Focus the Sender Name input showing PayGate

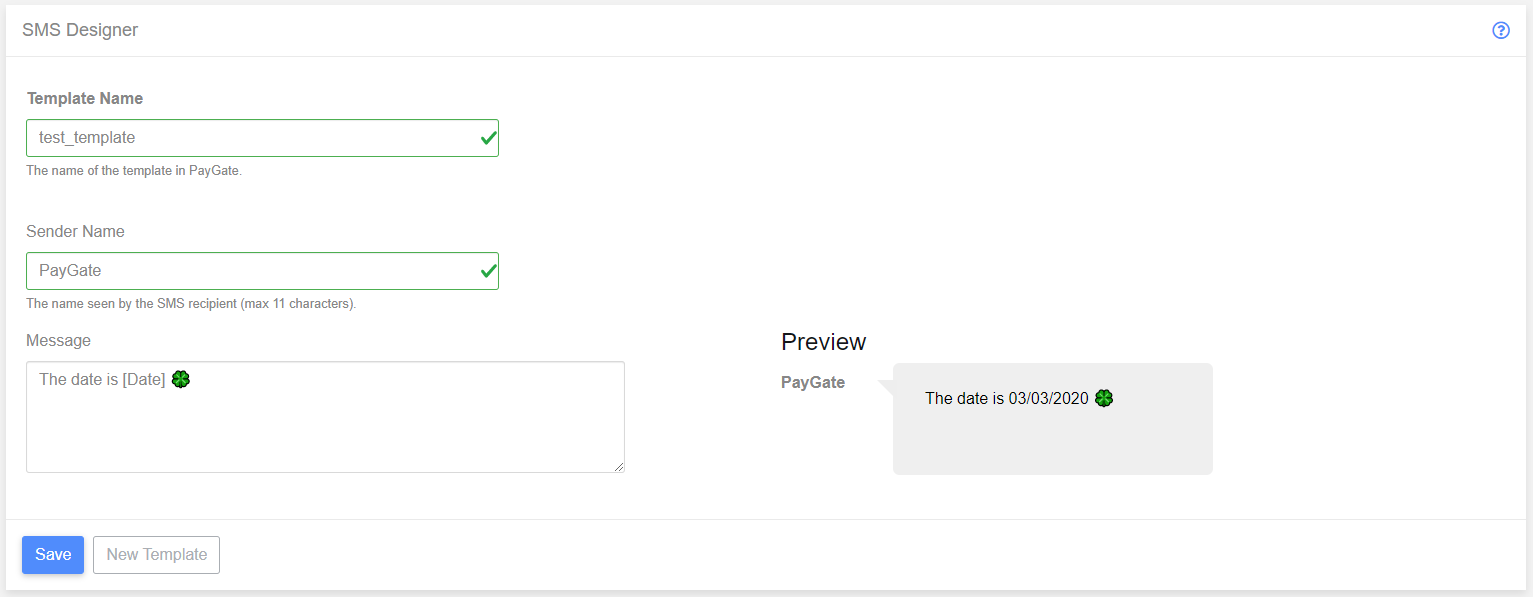coord(262,271)
